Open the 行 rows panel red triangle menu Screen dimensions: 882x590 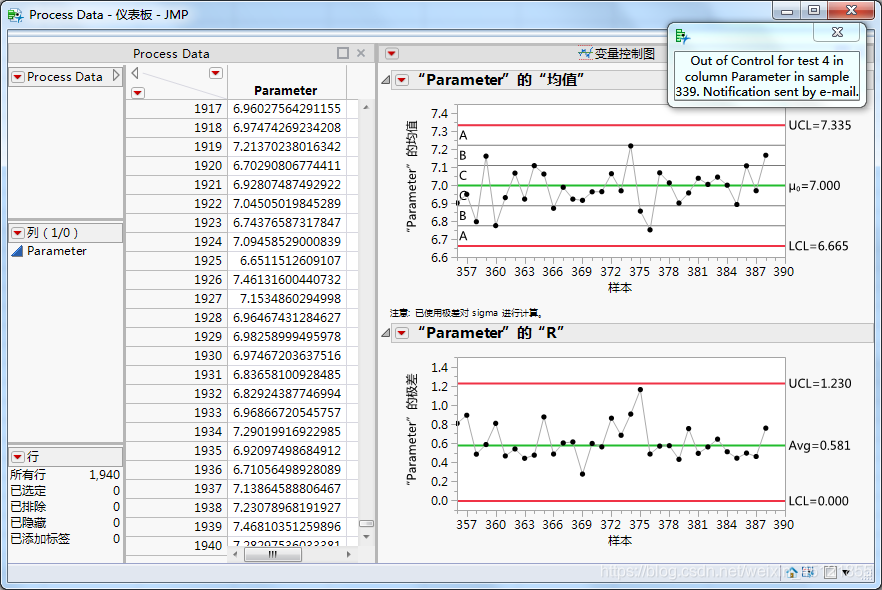(18, 457)
